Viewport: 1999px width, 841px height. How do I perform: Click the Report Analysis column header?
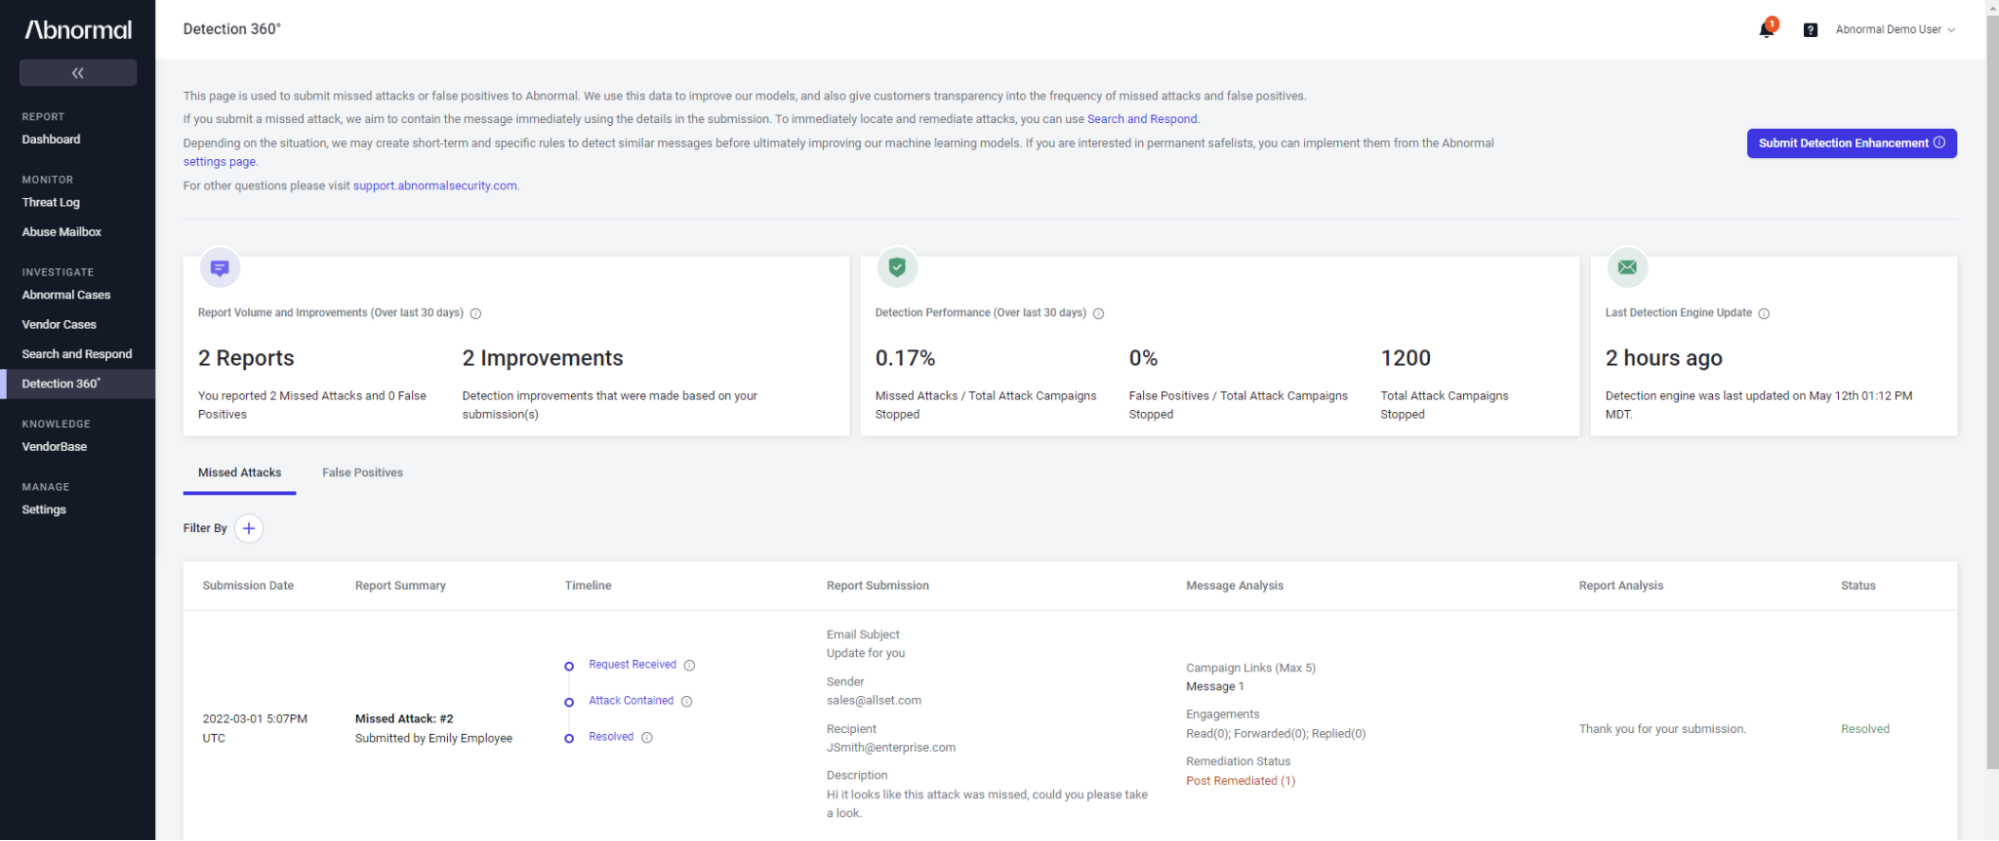(x=1621, y=586)
